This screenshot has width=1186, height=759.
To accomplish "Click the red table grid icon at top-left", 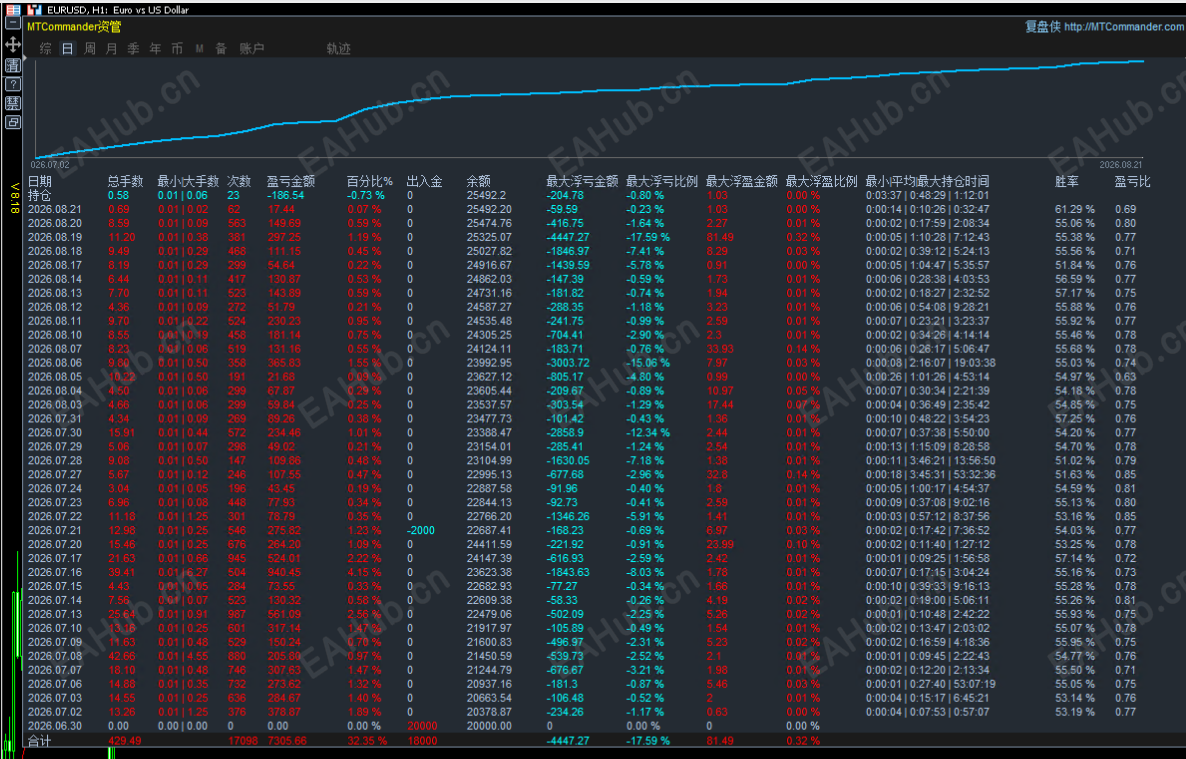I will tap(13, 10).
